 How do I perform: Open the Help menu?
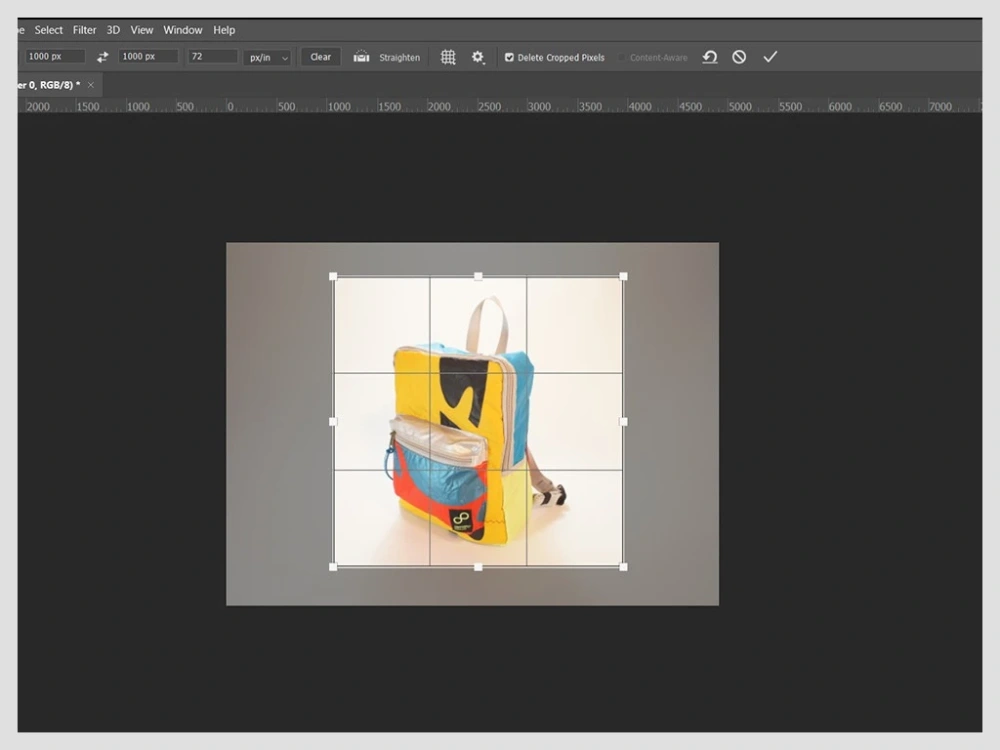pyautogui.click(x=224, y=30)
